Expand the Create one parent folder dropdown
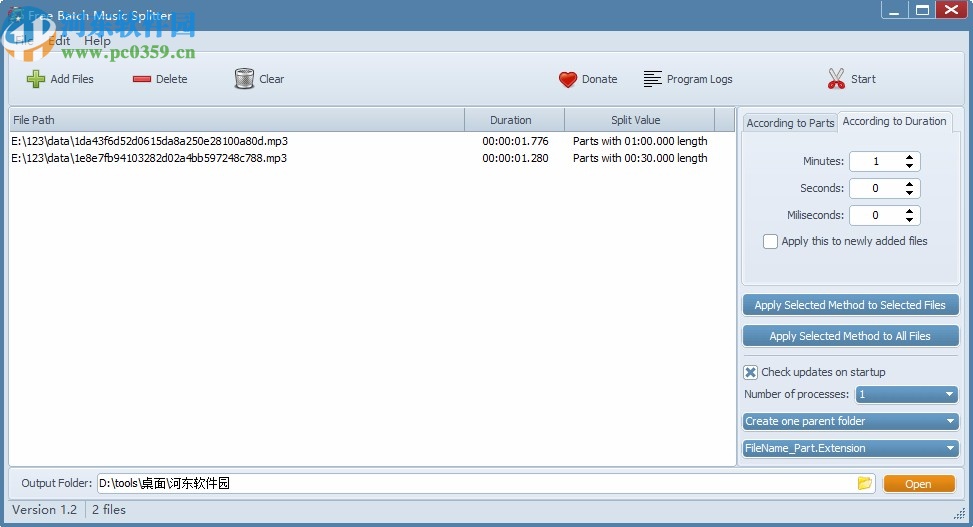 coord(850,421)
